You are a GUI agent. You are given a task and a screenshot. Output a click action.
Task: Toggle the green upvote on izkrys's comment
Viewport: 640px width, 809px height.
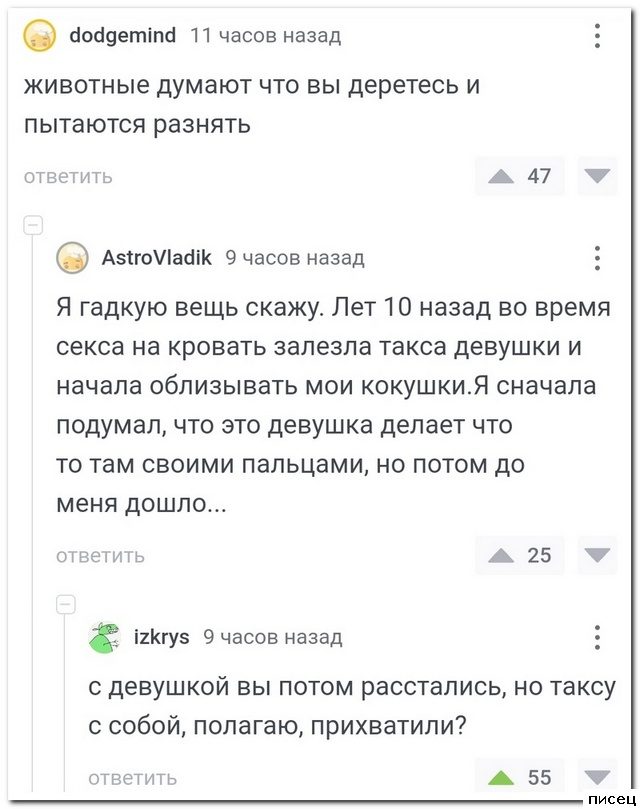click(x=501, y=777)
